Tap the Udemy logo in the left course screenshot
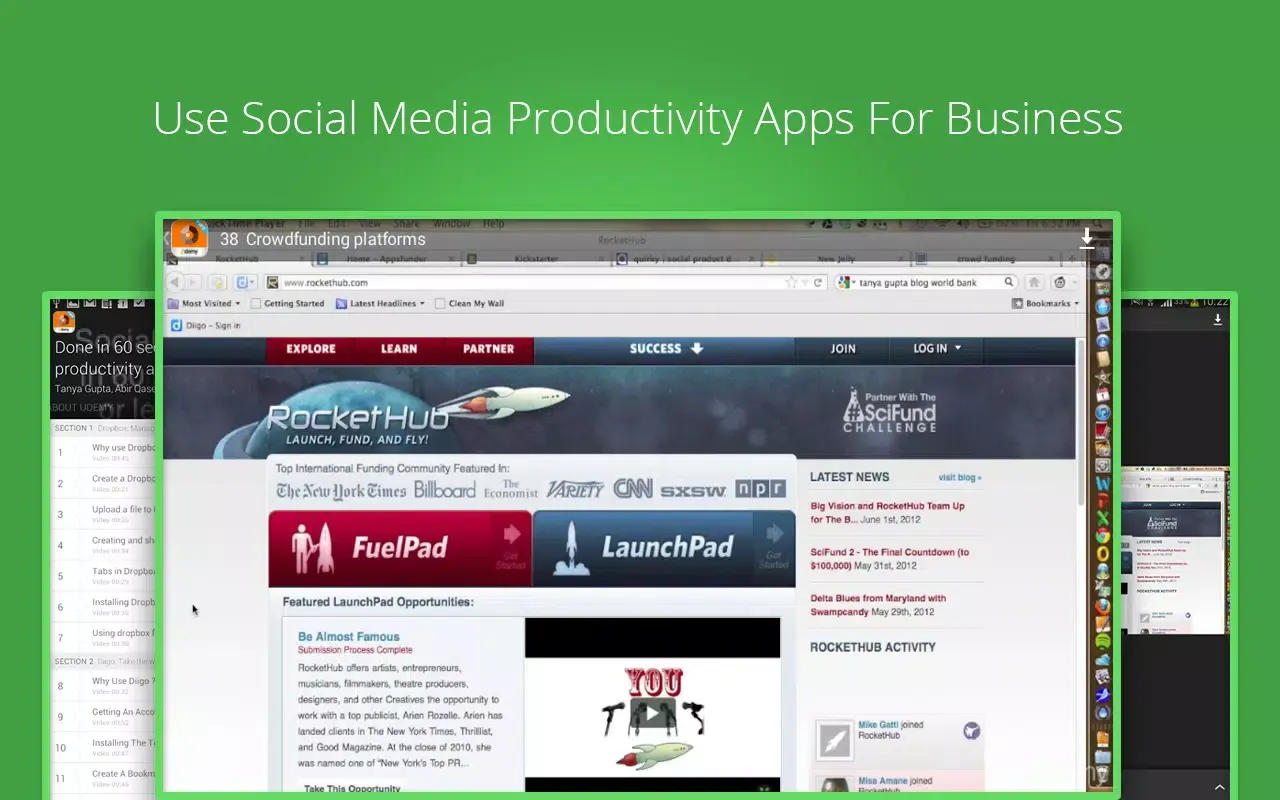This screenshot has height=800, width=1280. [64, 322]
